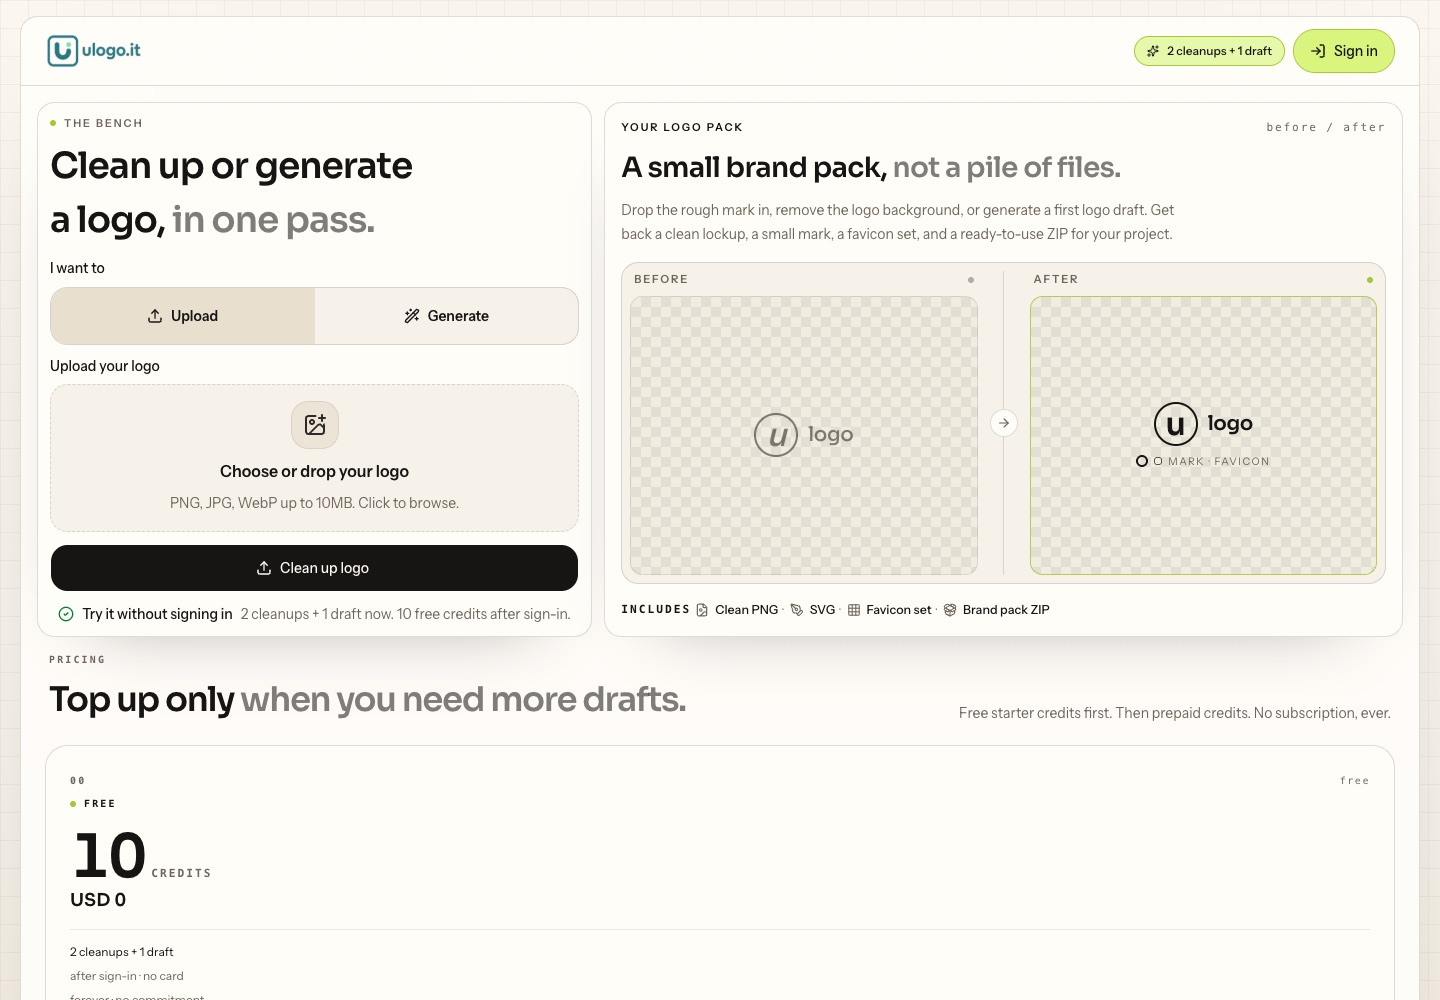Click the Try it without signing in text
This screenshot has width=1440, height=1000.
[x=157, y=614]
